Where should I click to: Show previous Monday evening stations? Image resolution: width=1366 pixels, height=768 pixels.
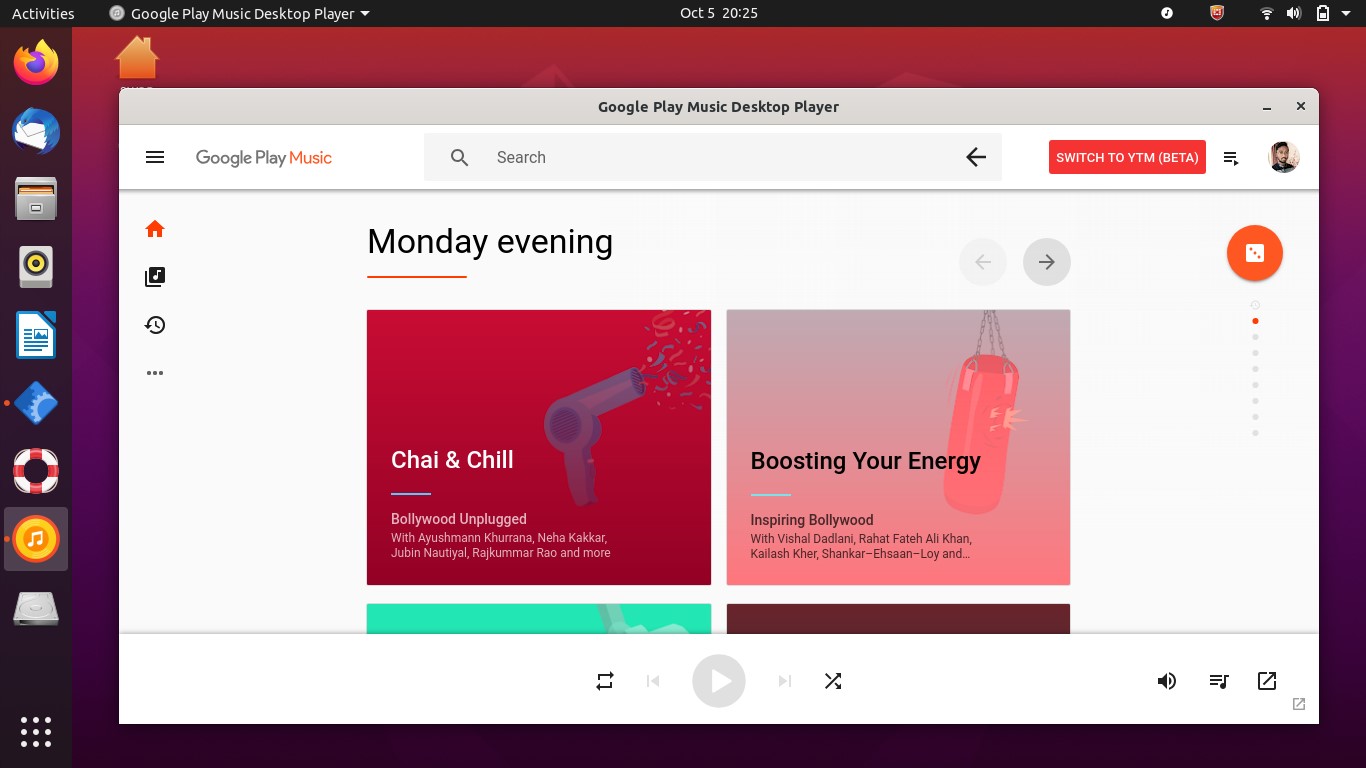(x=983, y=262)
